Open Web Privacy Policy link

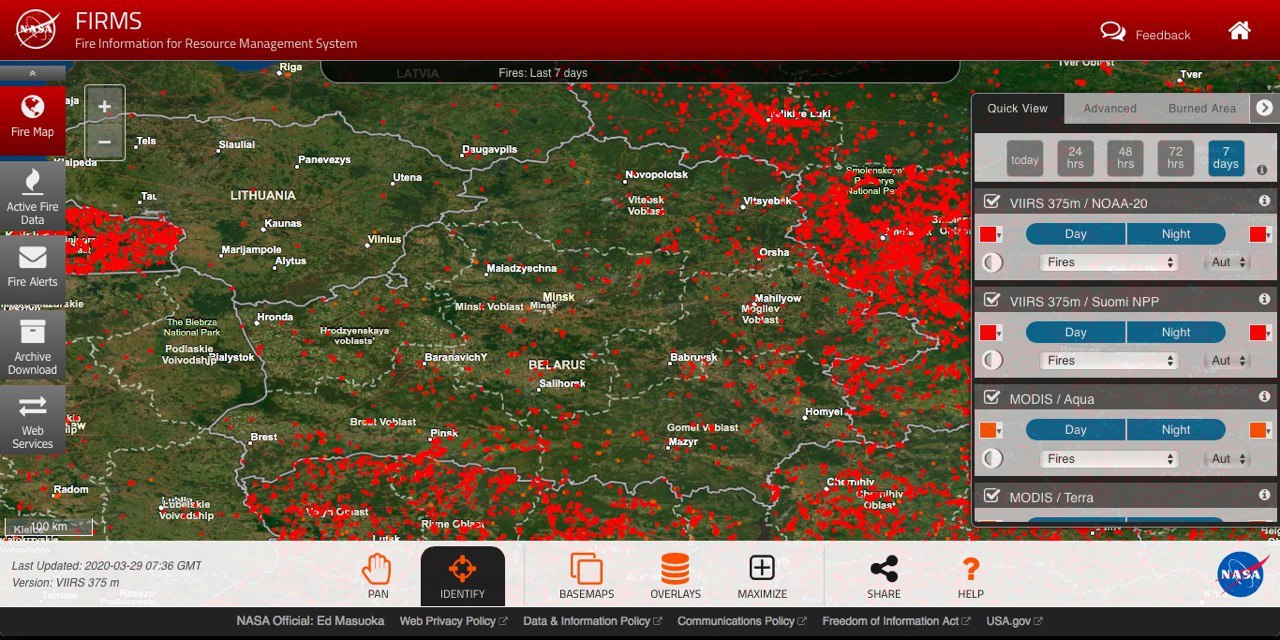(453, 621)
